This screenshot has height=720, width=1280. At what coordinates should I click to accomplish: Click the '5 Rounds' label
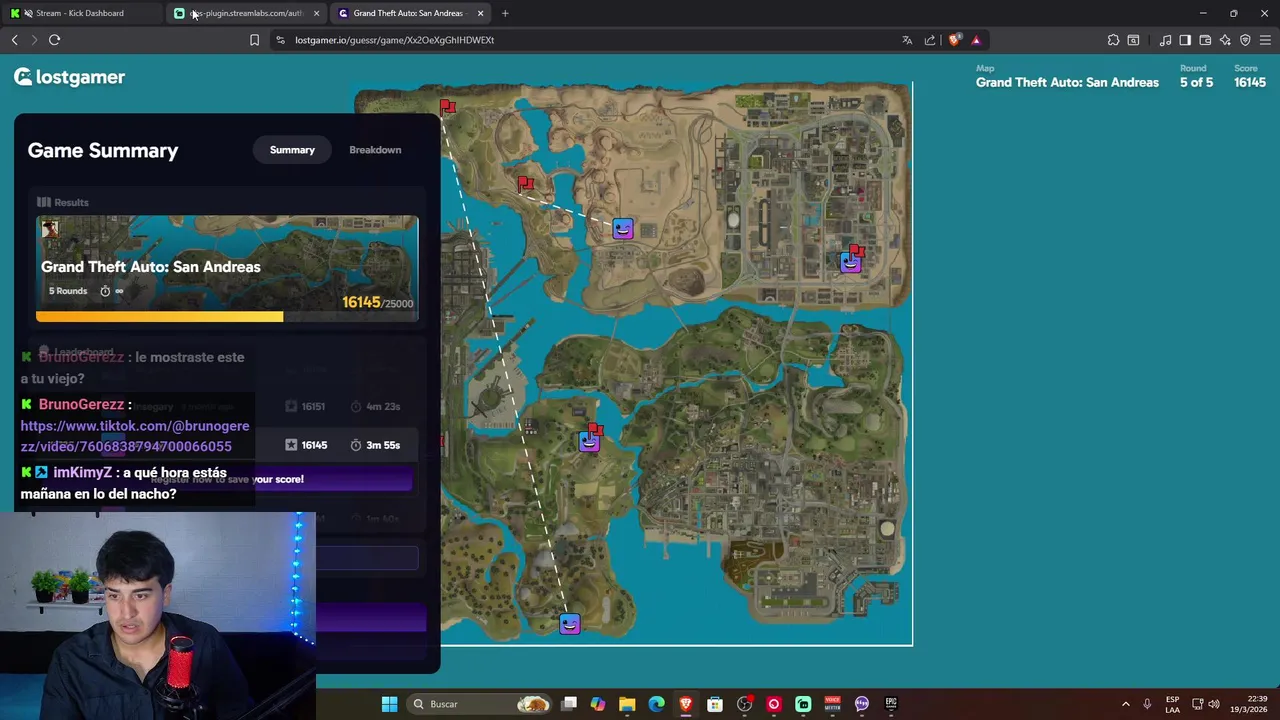pyautogui.click(x=68, y=291)
